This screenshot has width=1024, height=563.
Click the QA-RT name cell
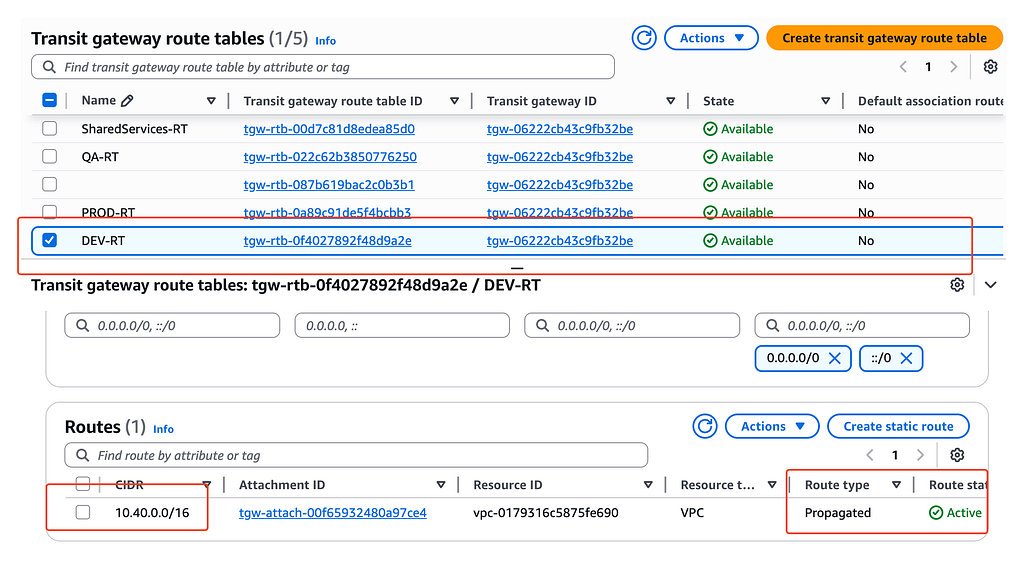100,157
